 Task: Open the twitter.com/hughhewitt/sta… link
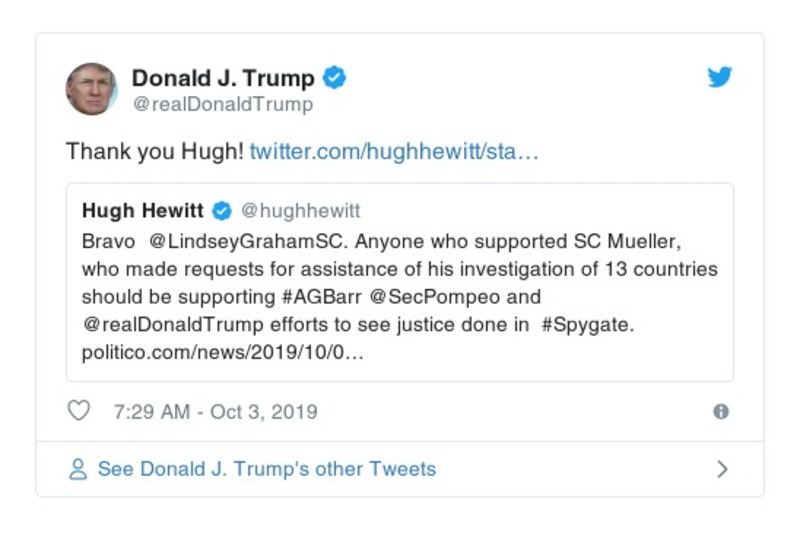tap(394, 152)
